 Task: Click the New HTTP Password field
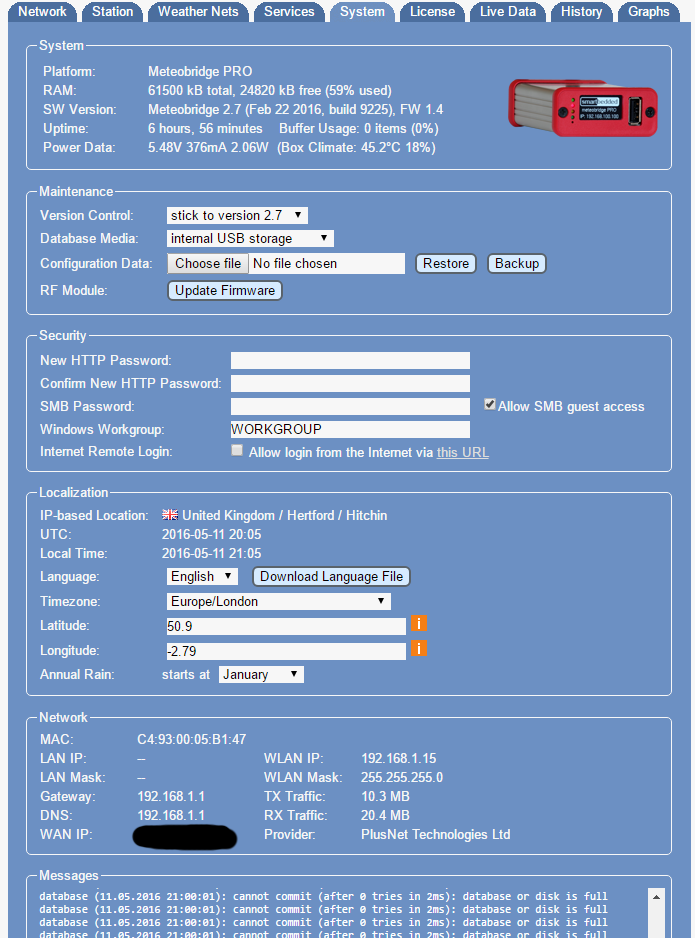point(350,361)
